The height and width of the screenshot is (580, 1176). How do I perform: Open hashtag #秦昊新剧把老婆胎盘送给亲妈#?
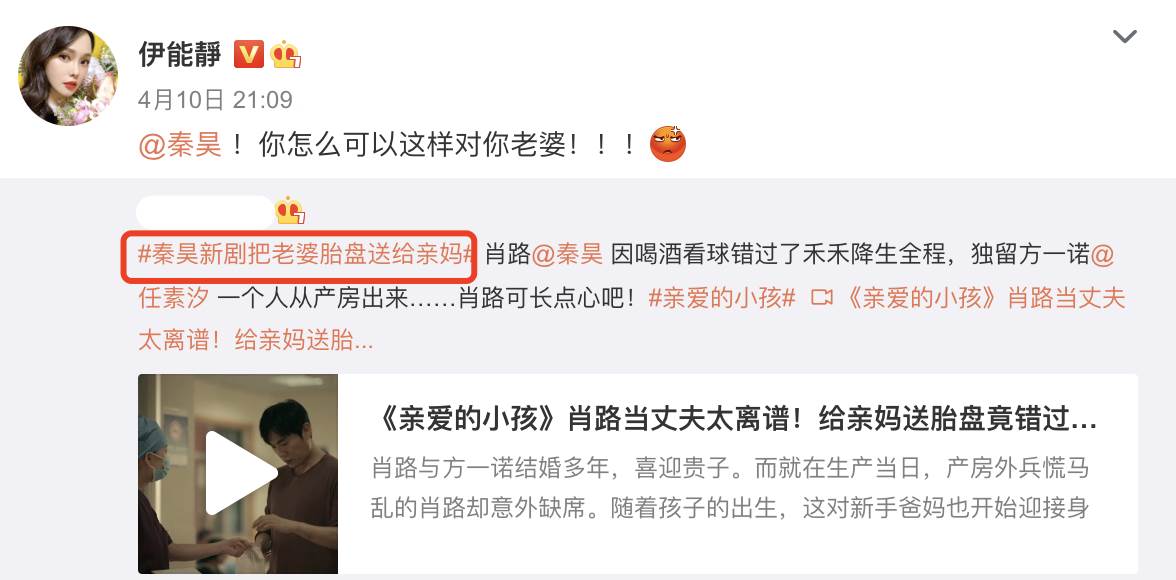(307, 254)
